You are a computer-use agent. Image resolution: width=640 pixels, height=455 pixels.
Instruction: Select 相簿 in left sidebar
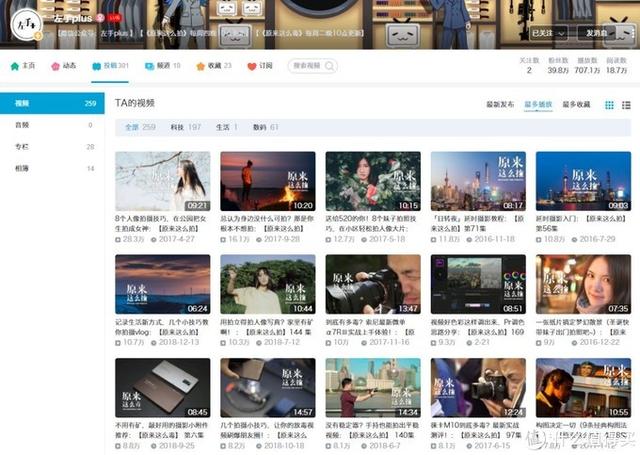pos(52,168)
